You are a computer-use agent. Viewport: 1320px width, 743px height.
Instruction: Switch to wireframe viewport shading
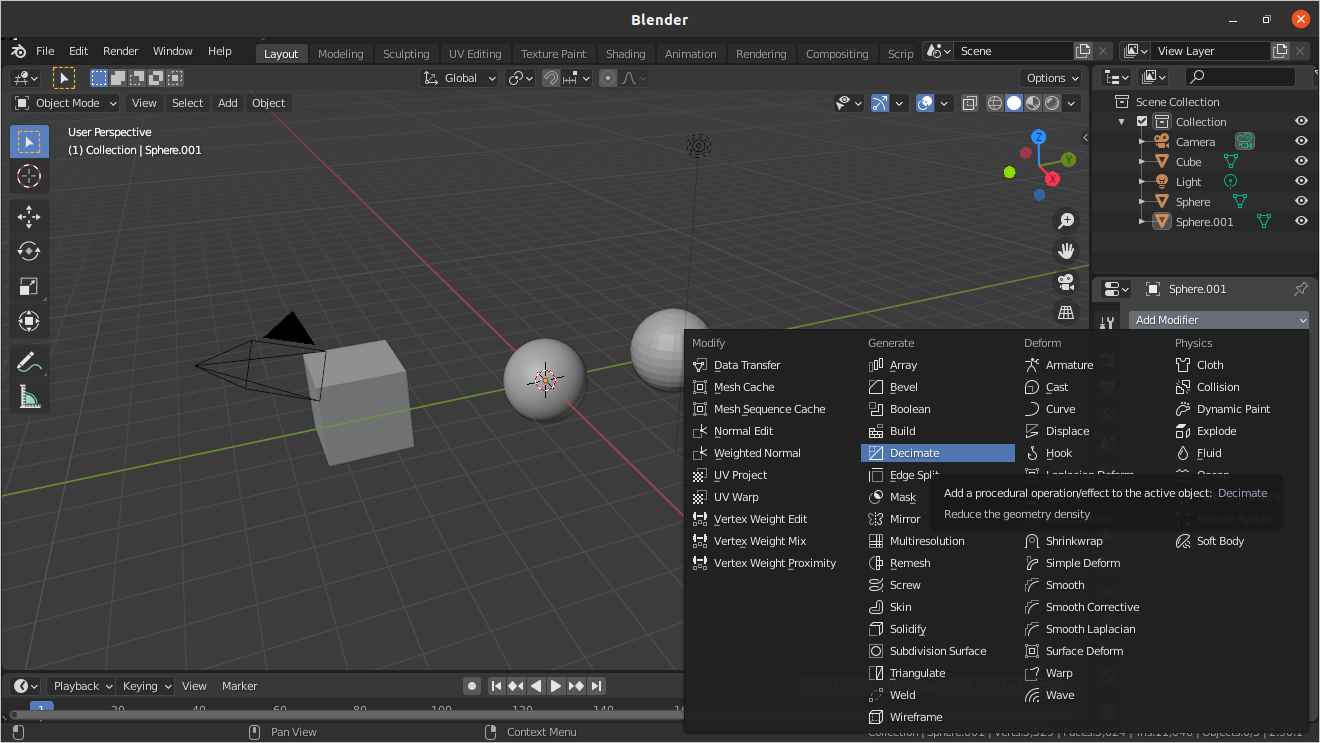995,103
